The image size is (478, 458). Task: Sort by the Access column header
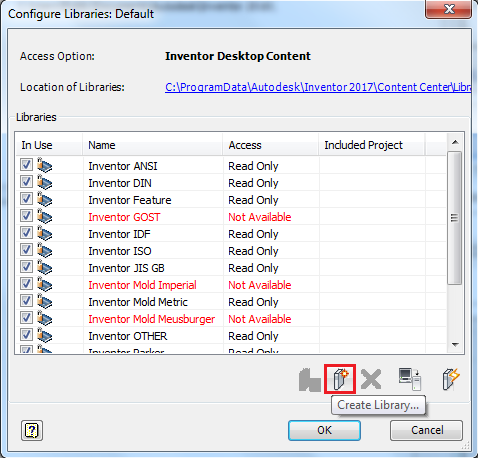click(271, 145)
